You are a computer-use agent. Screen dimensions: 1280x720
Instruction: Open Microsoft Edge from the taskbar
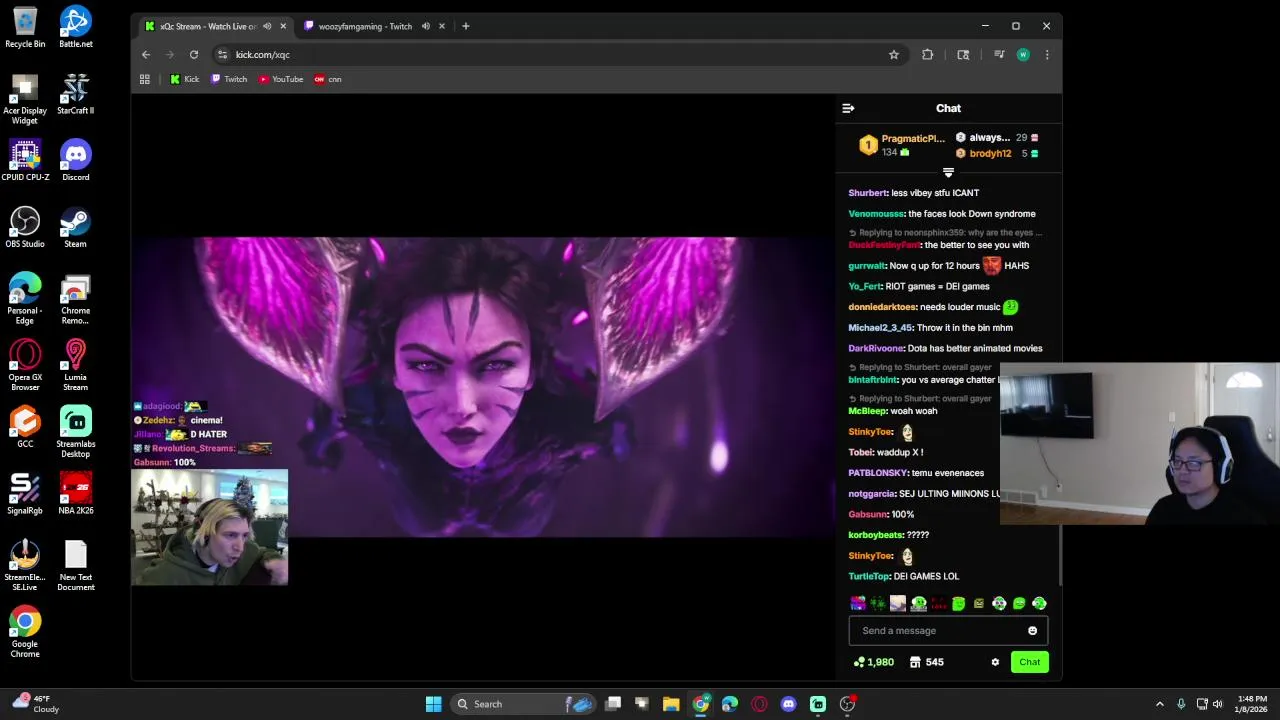[730, 704]
